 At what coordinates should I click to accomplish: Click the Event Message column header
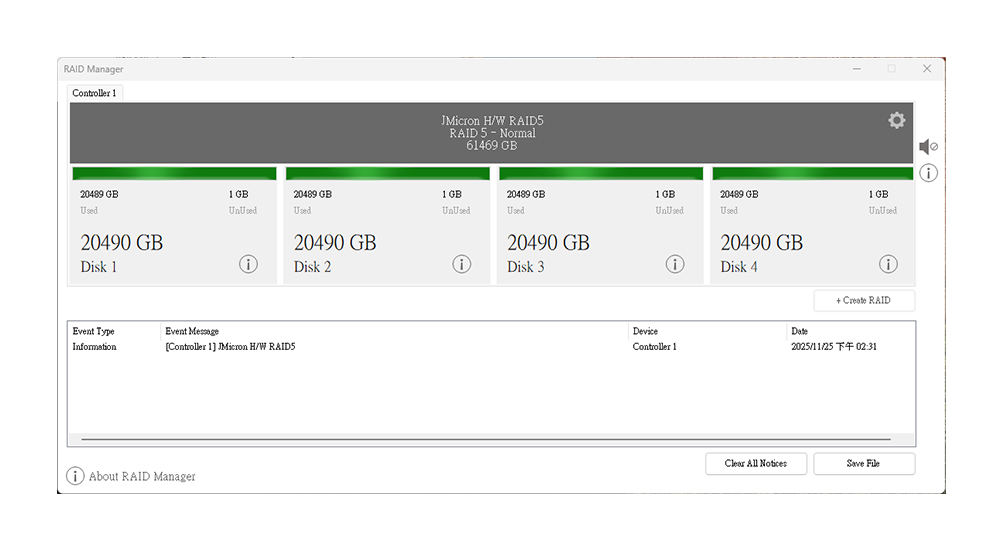pos(192,331)
